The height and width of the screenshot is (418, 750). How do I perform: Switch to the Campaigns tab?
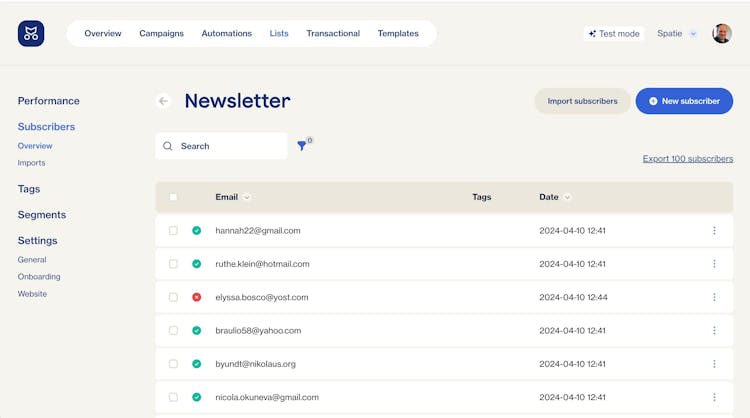[x=161, y=34]
